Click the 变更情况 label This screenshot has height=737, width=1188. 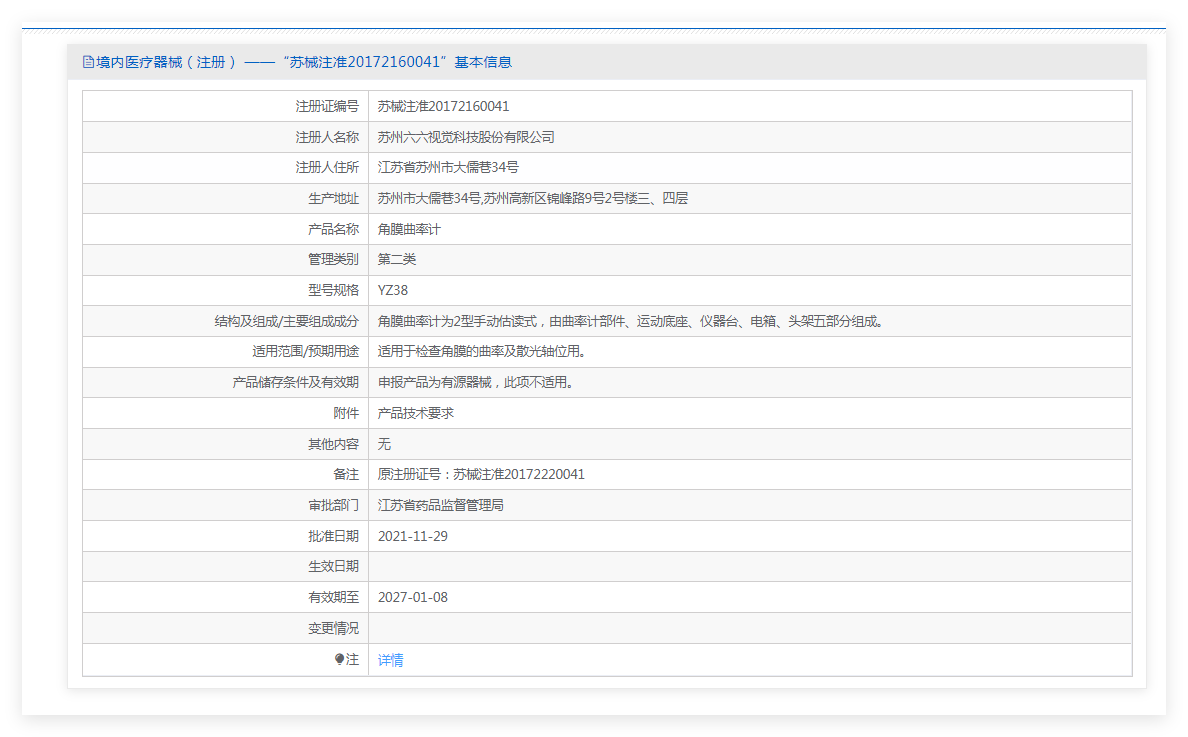pyautogui.click(x=333, y=629)
